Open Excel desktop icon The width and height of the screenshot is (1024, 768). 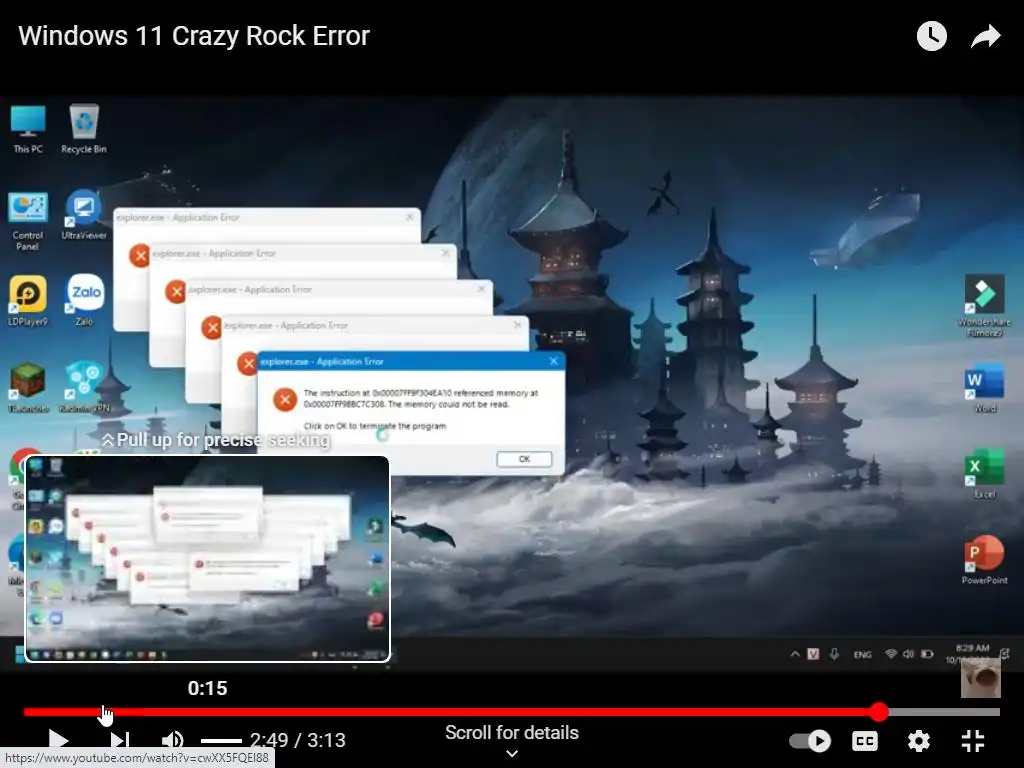pyautogui.click(x=984, y=474)
